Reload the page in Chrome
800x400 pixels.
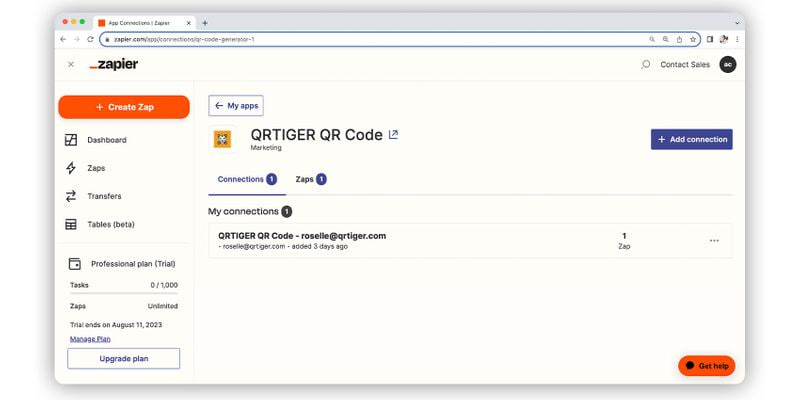click(x=91, y=39)
